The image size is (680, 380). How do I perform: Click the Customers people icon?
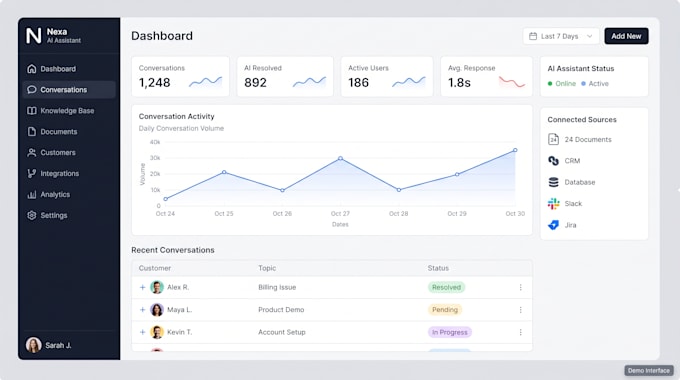32,153
